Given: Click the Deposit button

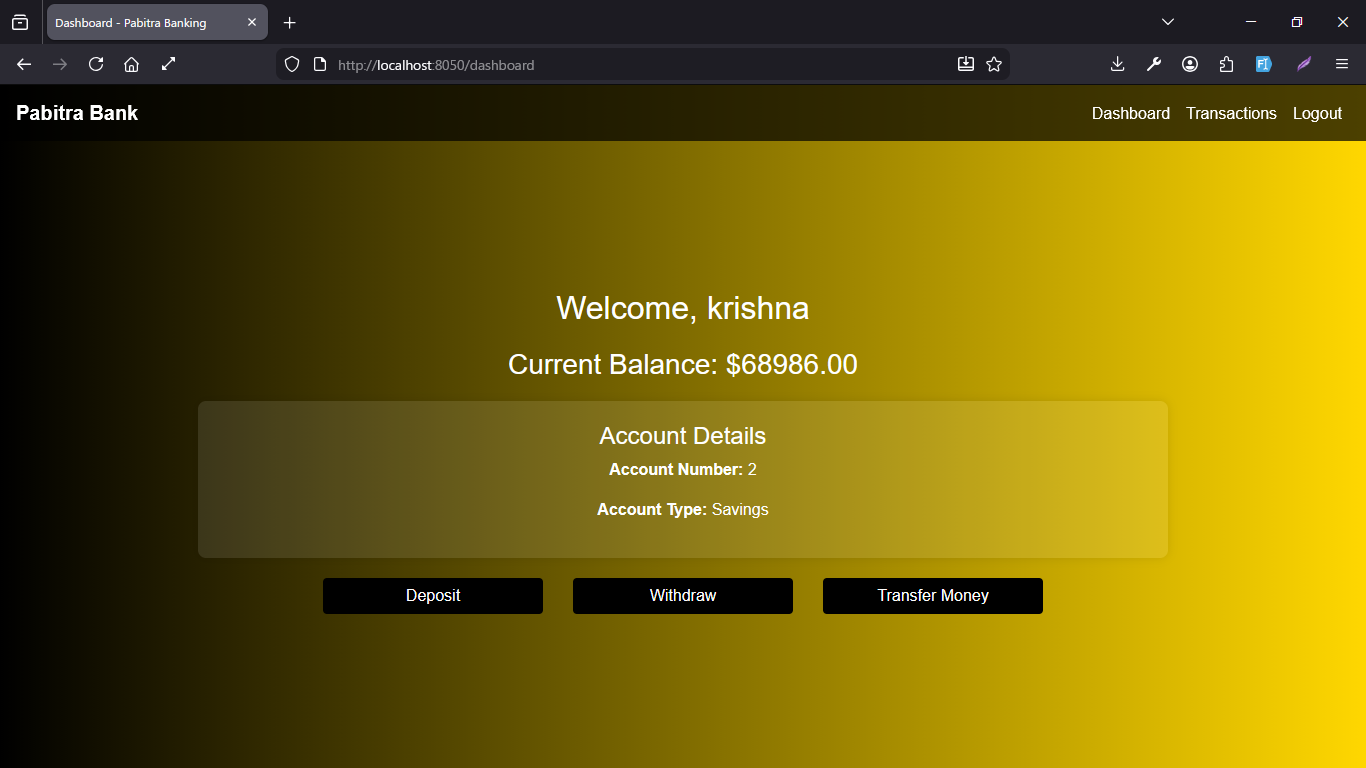Looking at the screenshot, I should click(433, 596).
